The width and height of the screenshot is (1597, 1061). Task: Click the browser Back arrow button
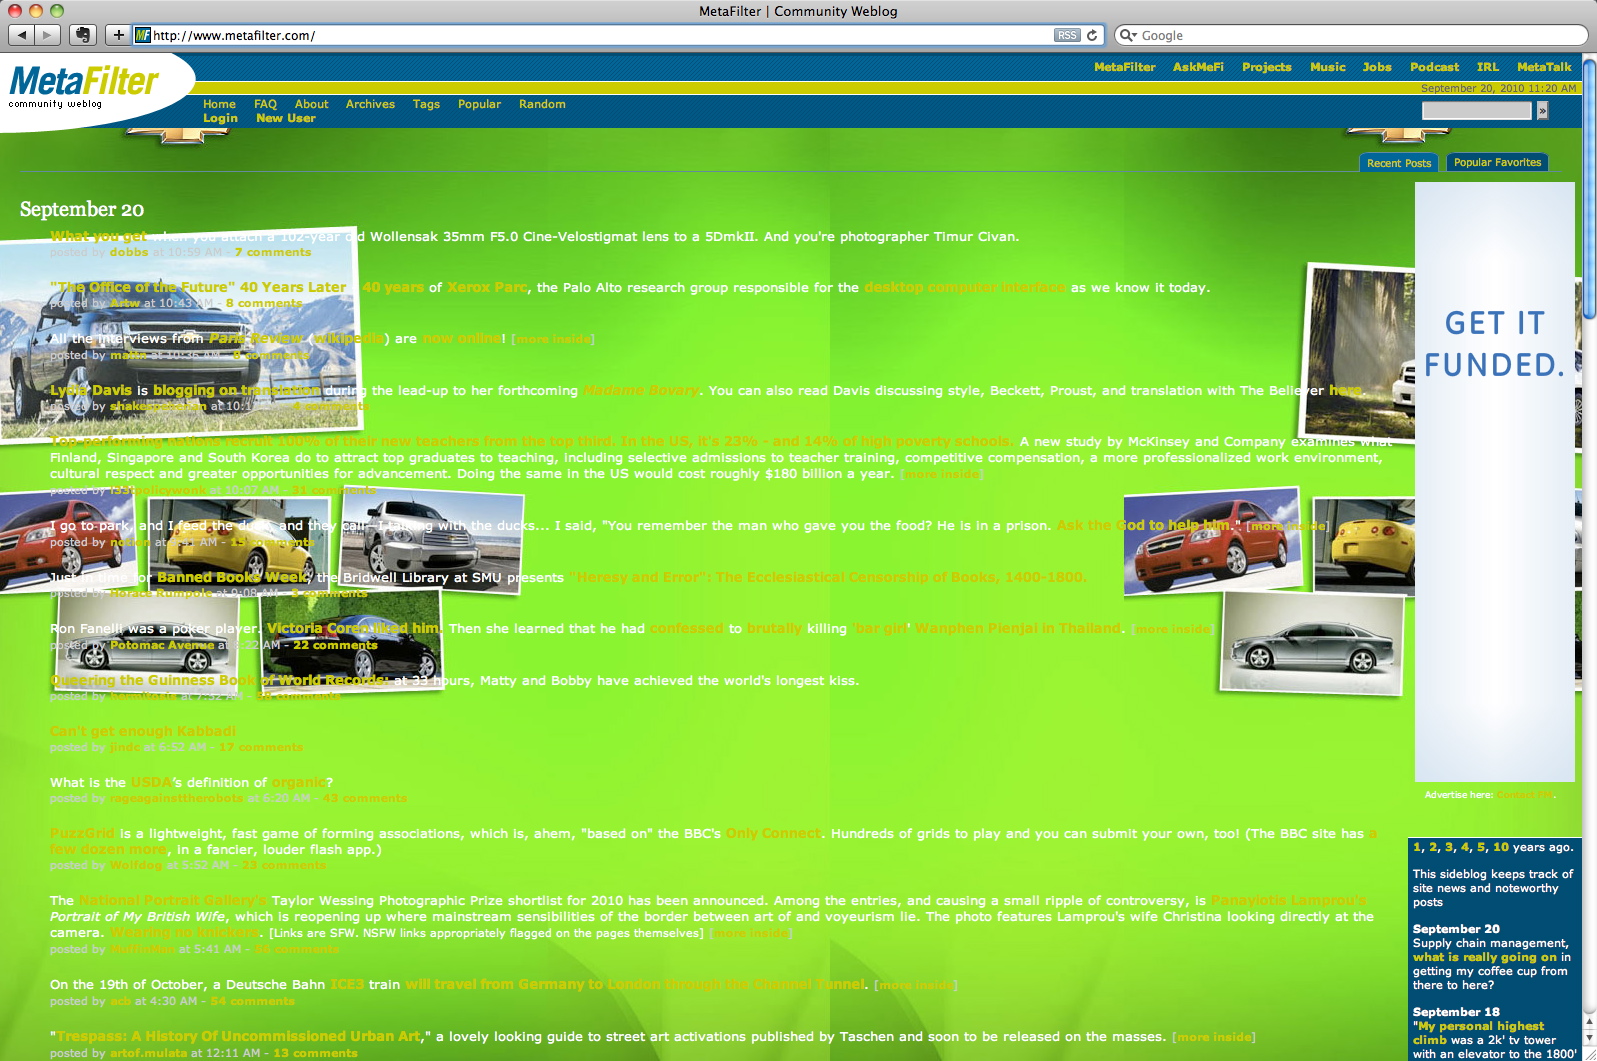click(21, 35)
